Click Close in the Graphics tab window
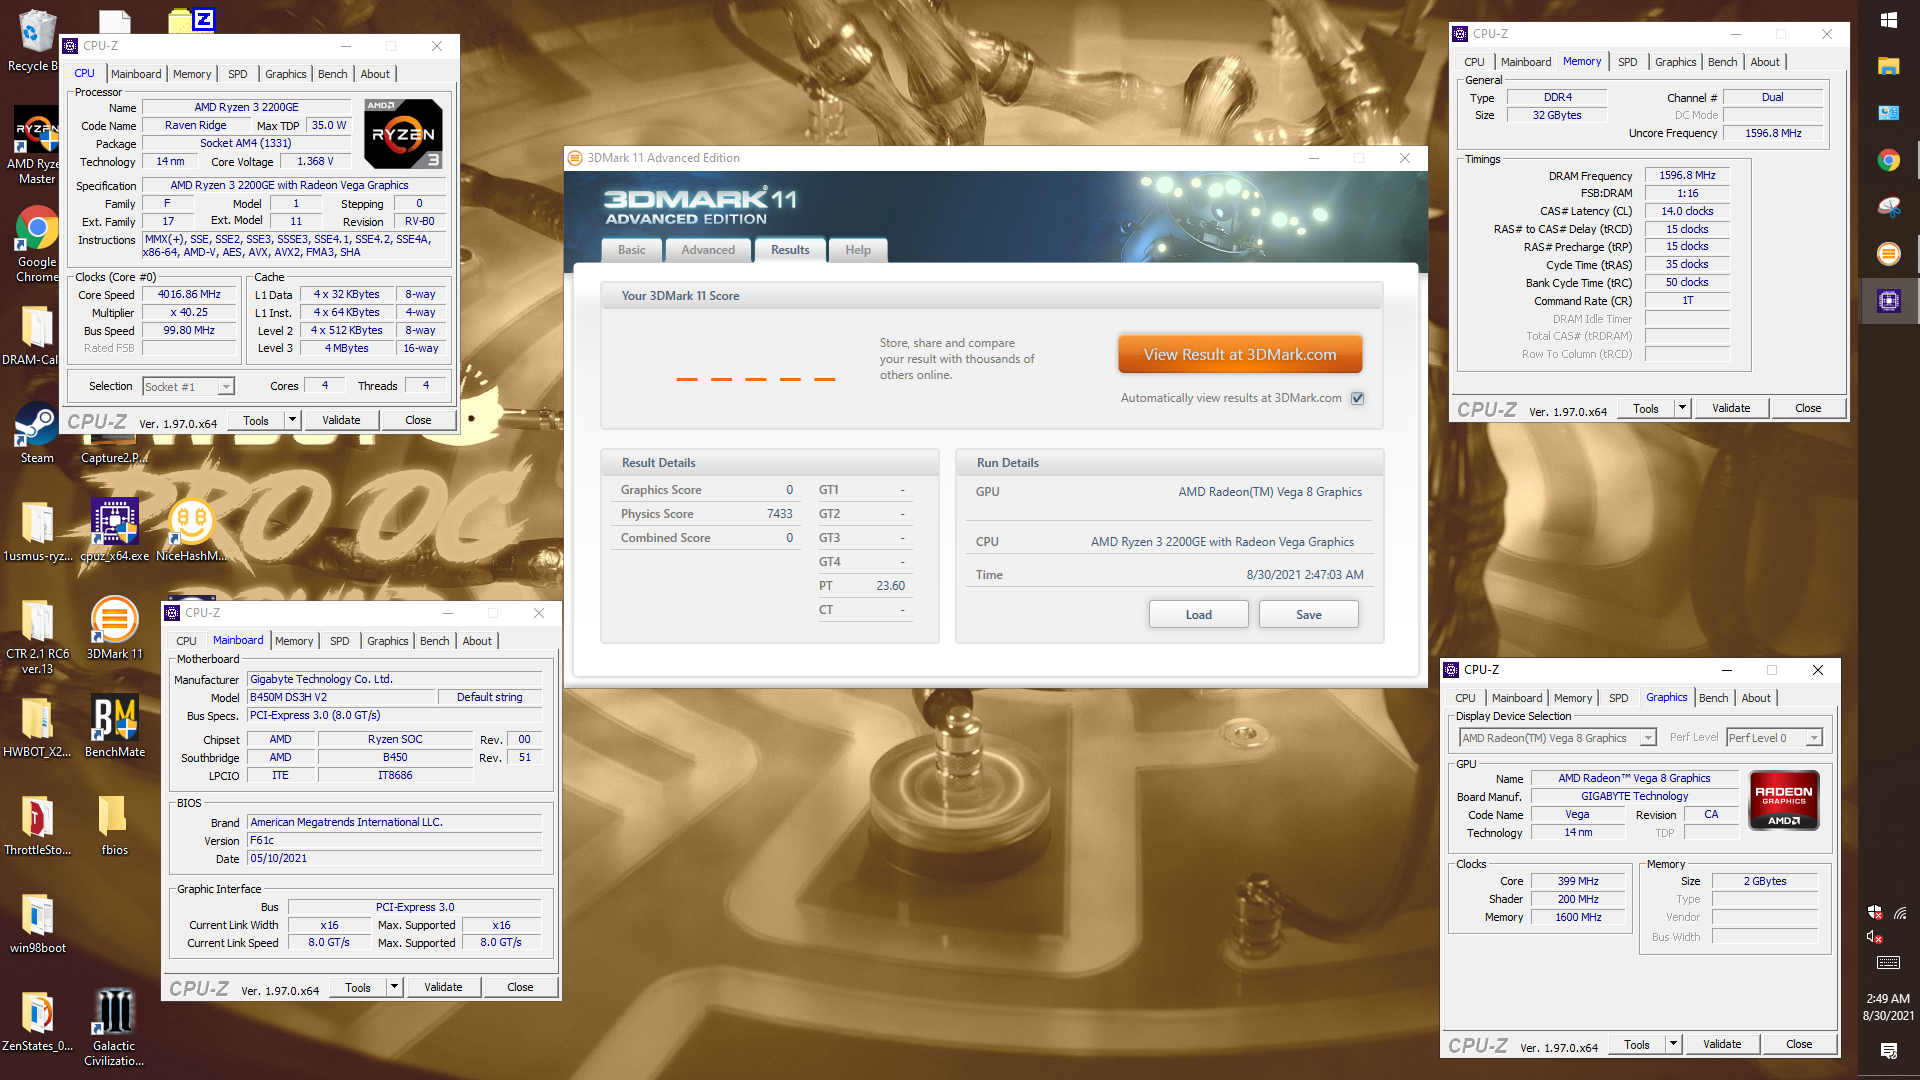1920x1080 pixels. click(x=1799, y=1044)
